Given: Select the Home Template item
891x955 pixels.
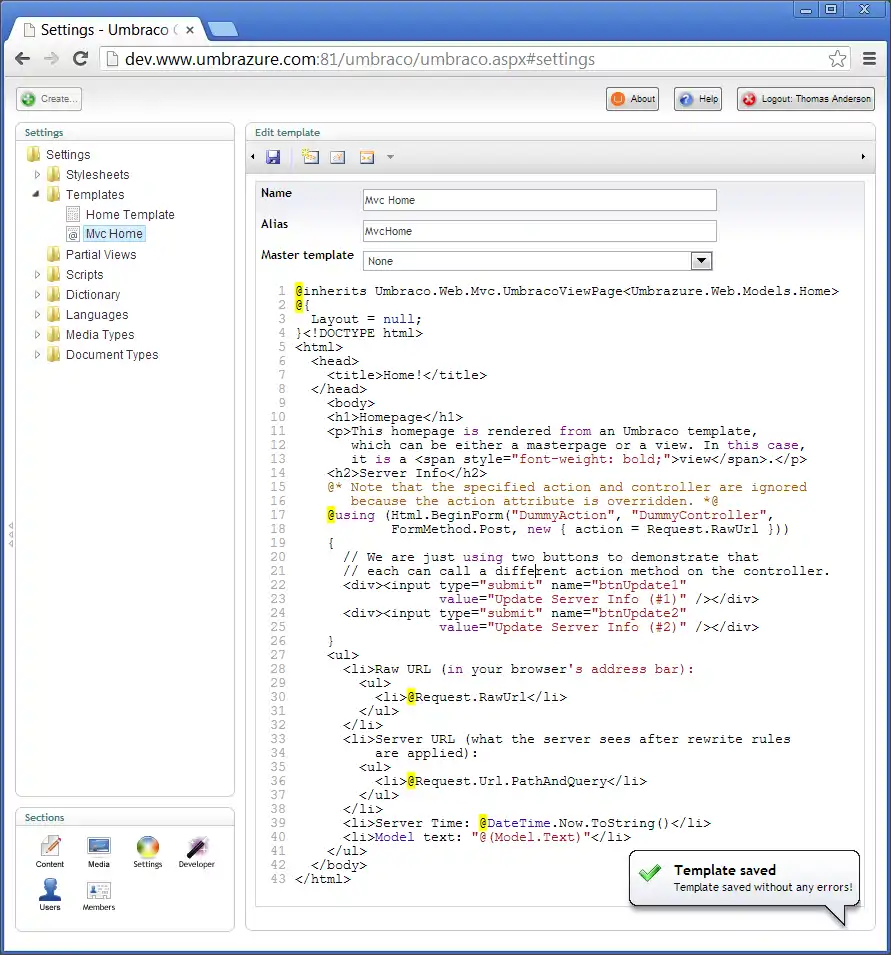Looking at the screenshot, I should (x=130, y=214).
